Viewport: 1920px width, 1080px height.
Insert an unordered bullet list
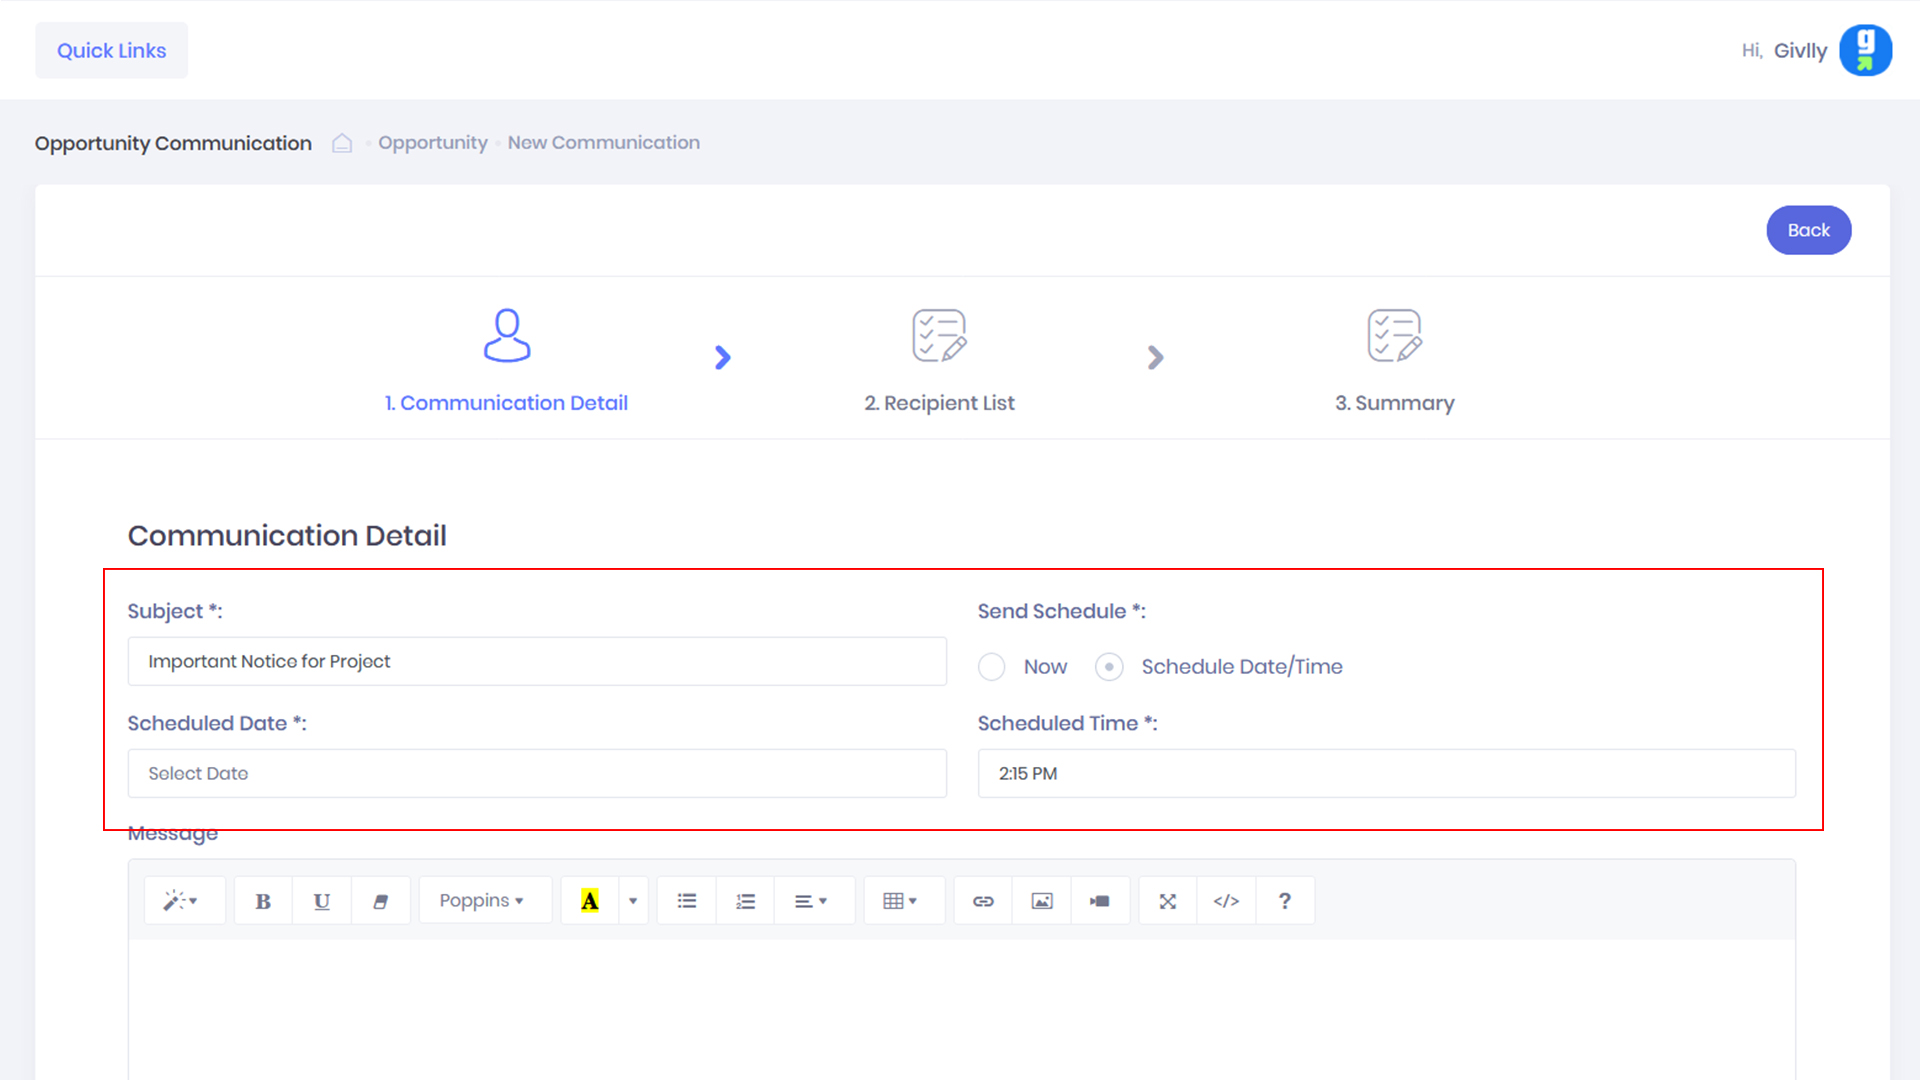tap(686, 901)
